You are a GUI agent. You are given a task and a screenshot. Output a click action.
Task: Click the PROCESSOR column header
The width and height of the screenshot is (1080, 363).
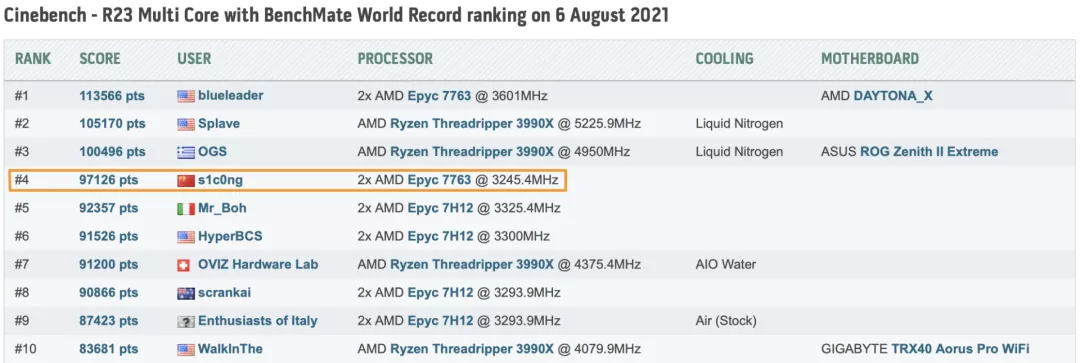[x=395, y=59]
